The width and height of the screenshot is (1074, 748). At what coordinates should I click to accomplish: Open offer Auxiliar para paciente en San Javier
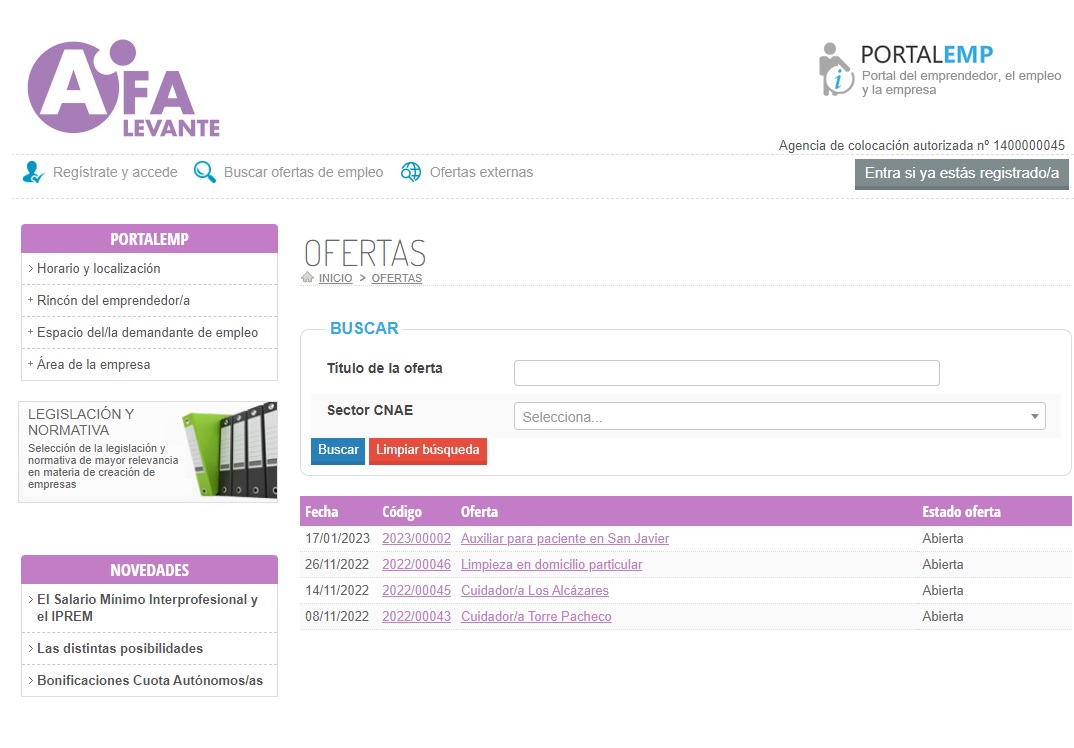coord(564,539)
